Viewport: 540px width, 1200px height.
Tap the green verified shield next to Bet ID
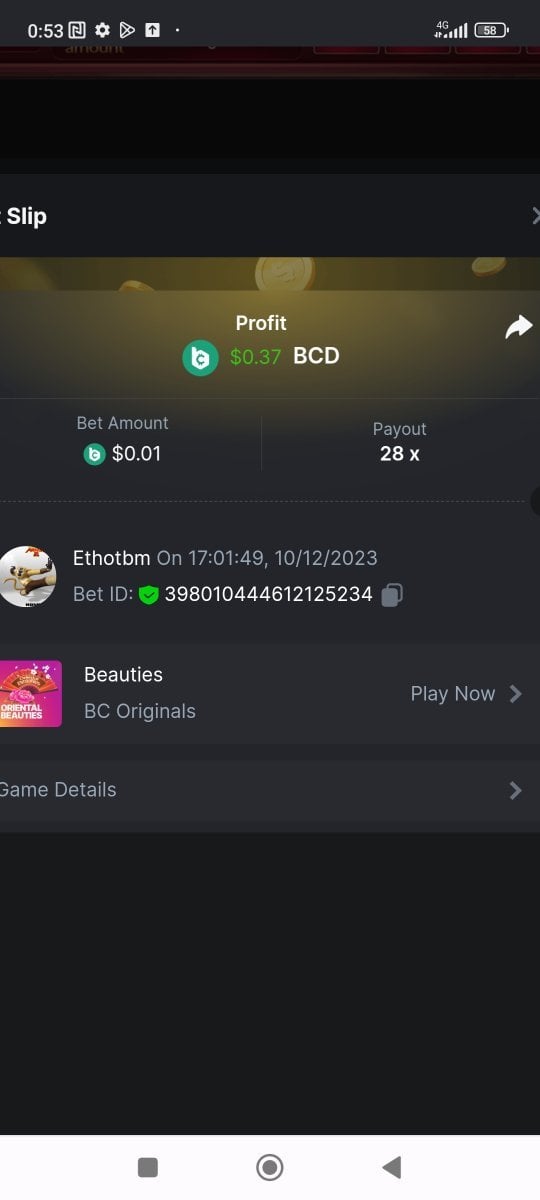click(149, 595)
